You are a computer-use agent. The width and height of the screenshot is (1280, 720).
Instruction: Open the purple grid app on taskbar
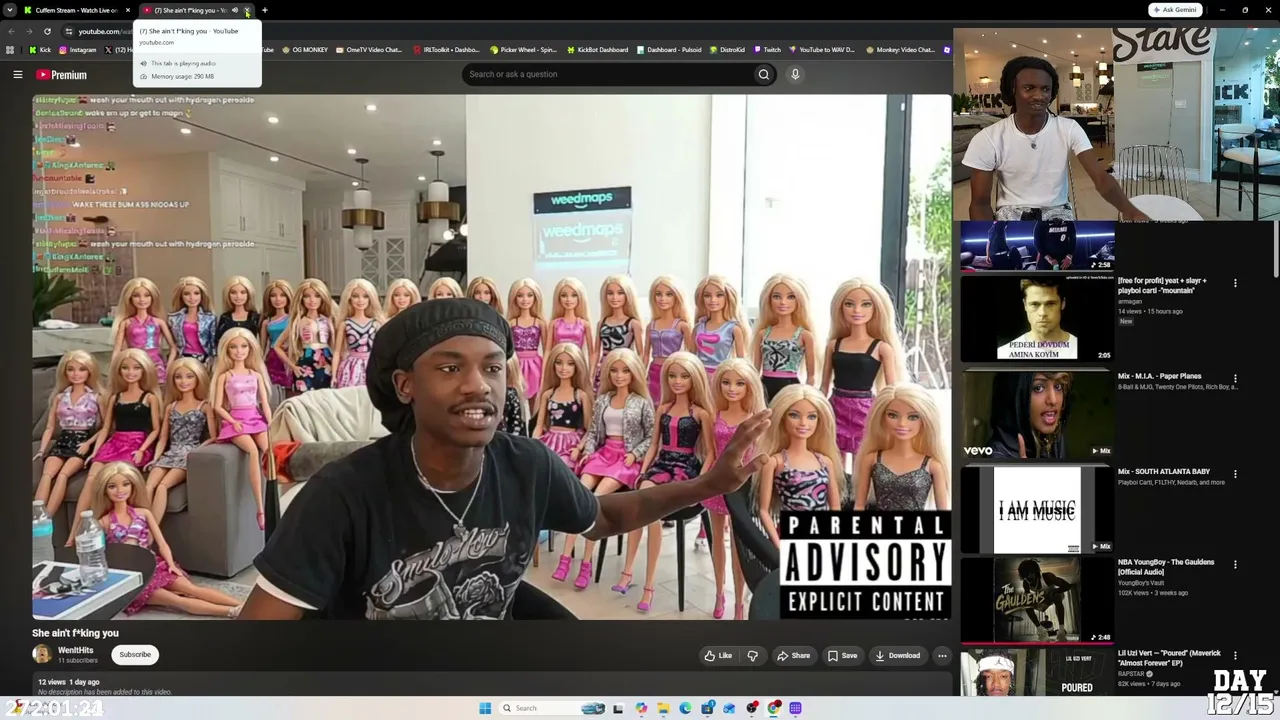(x=796, y=708)
